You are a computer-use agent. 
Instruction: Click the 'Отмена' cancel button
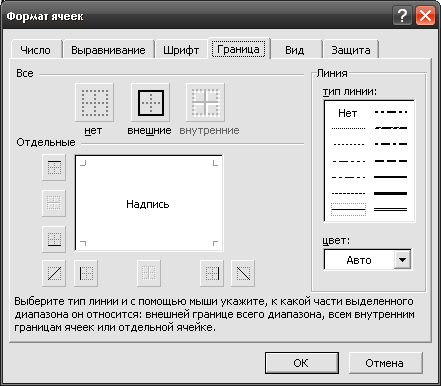click(385, 363)
